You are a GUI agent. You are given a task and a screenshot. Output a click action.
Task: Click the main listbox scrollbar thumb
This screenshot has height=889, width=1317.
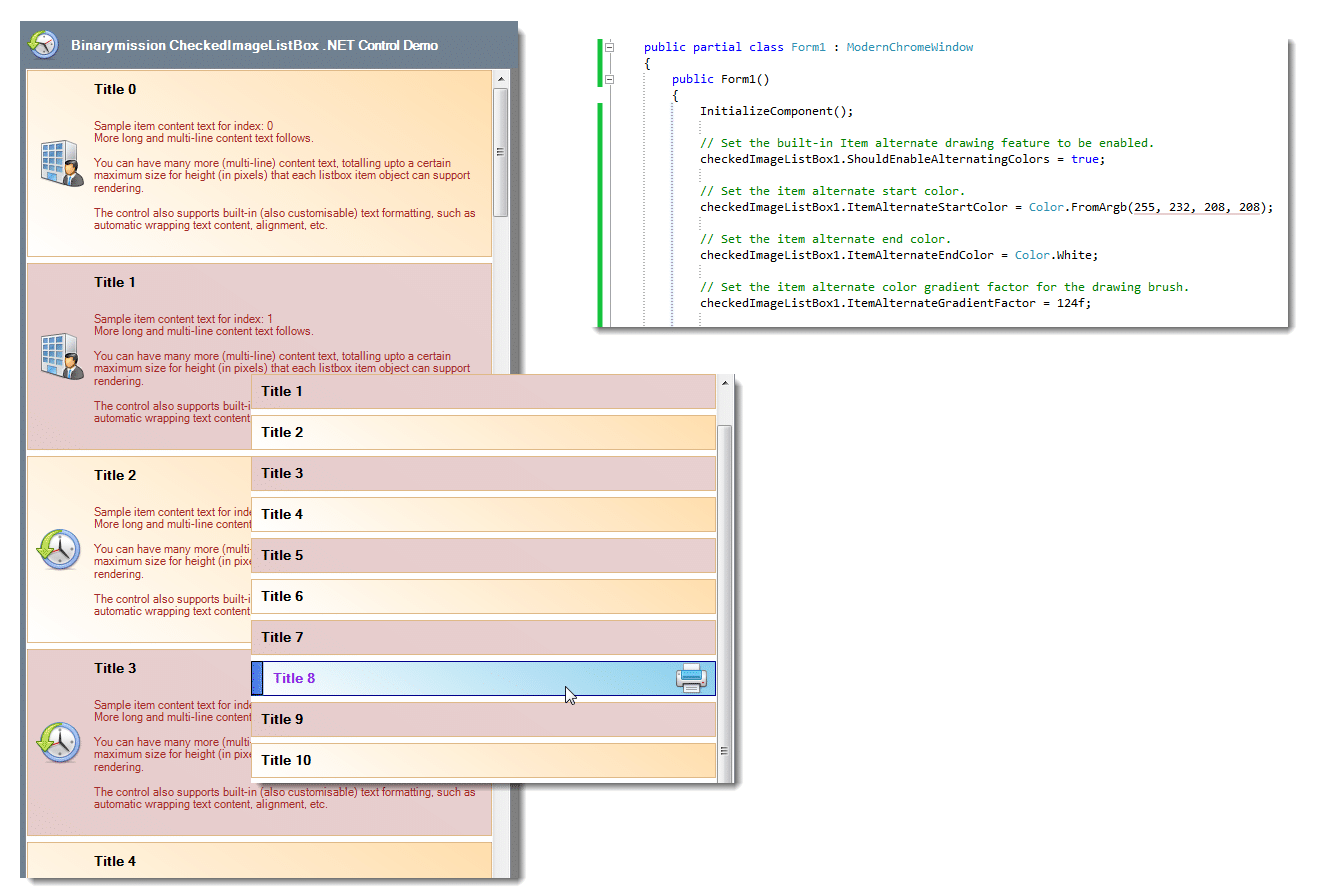point(501,152)
